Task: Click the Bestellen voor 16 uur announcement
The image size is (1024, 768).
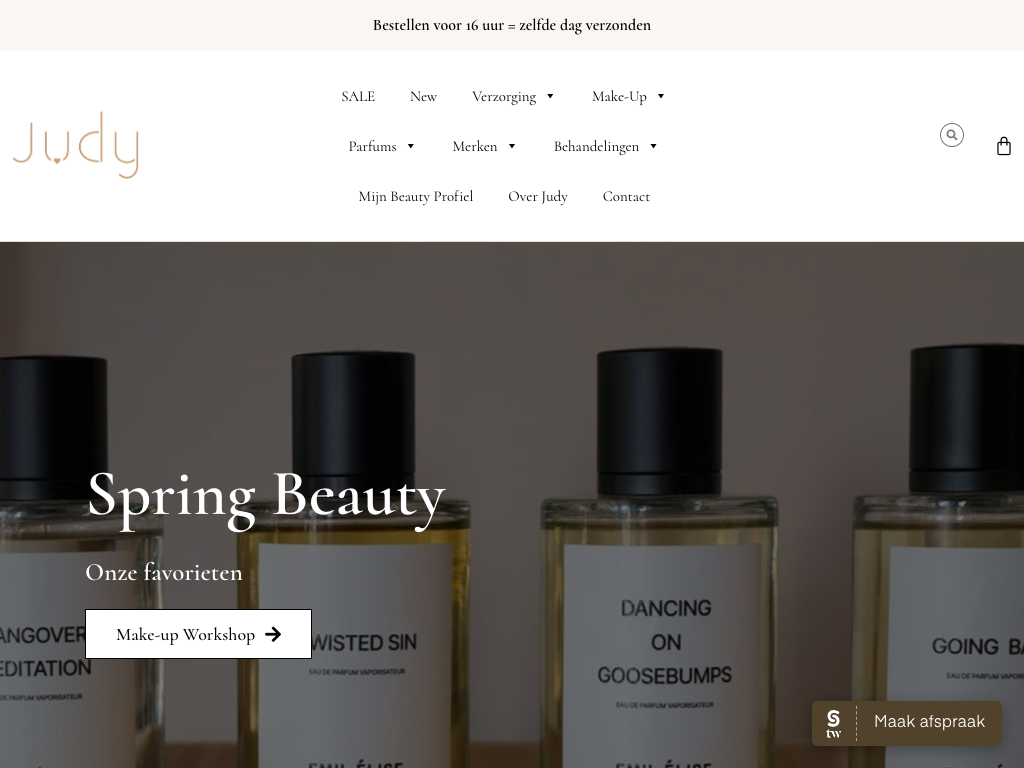Action: pyautogui.click(x=512, y=25)
